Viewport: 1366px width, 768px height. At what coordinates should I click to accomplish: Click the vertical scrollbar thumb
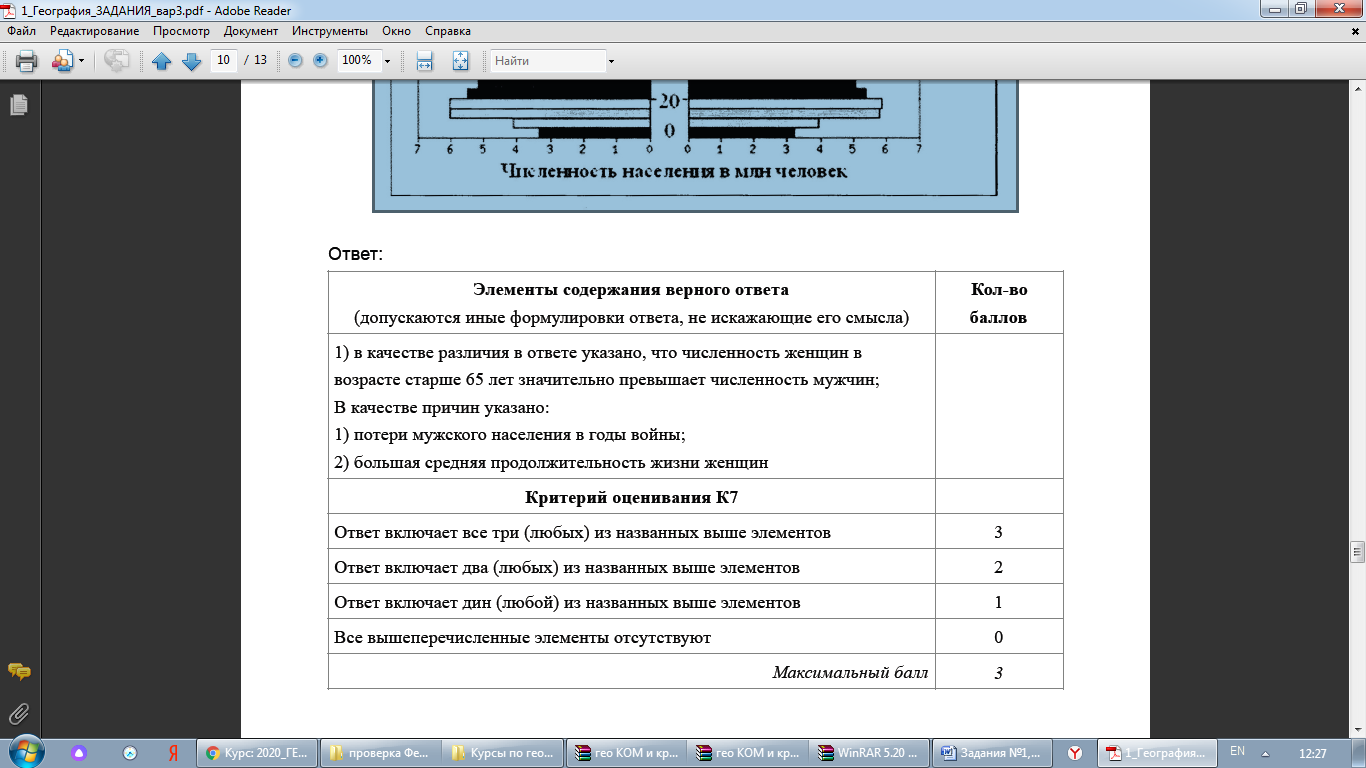1357,550
